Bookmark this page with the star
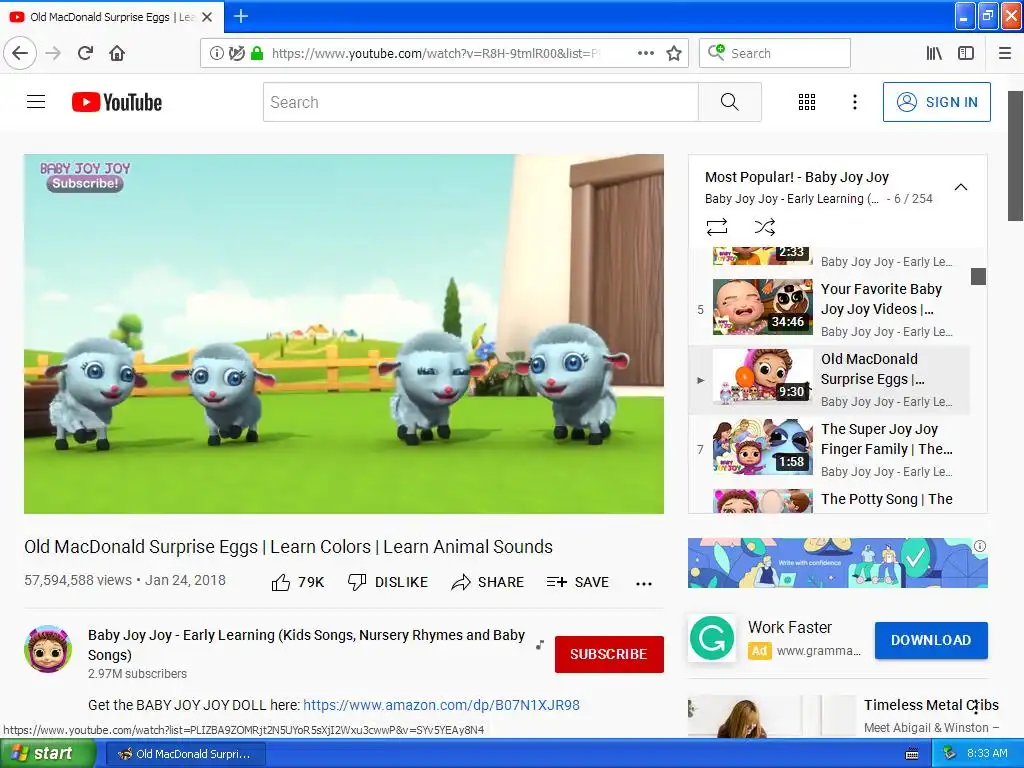This screenshot has width=1024, height=768. tap(674, 54)
